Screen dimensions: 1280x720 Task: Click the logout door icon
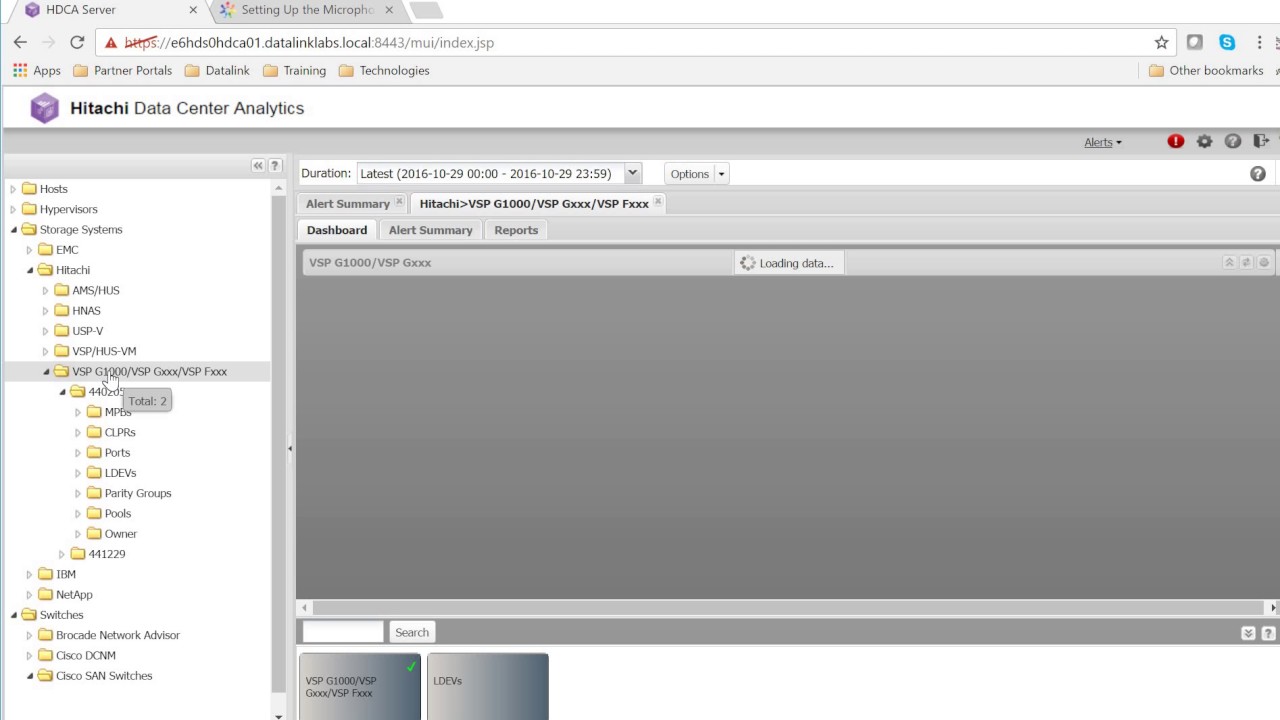coord(1261,142)
